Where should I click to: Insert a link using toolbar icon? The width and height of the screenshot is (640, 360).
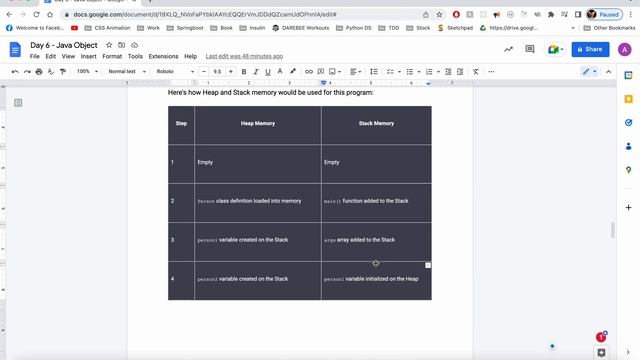pos(309,71)
